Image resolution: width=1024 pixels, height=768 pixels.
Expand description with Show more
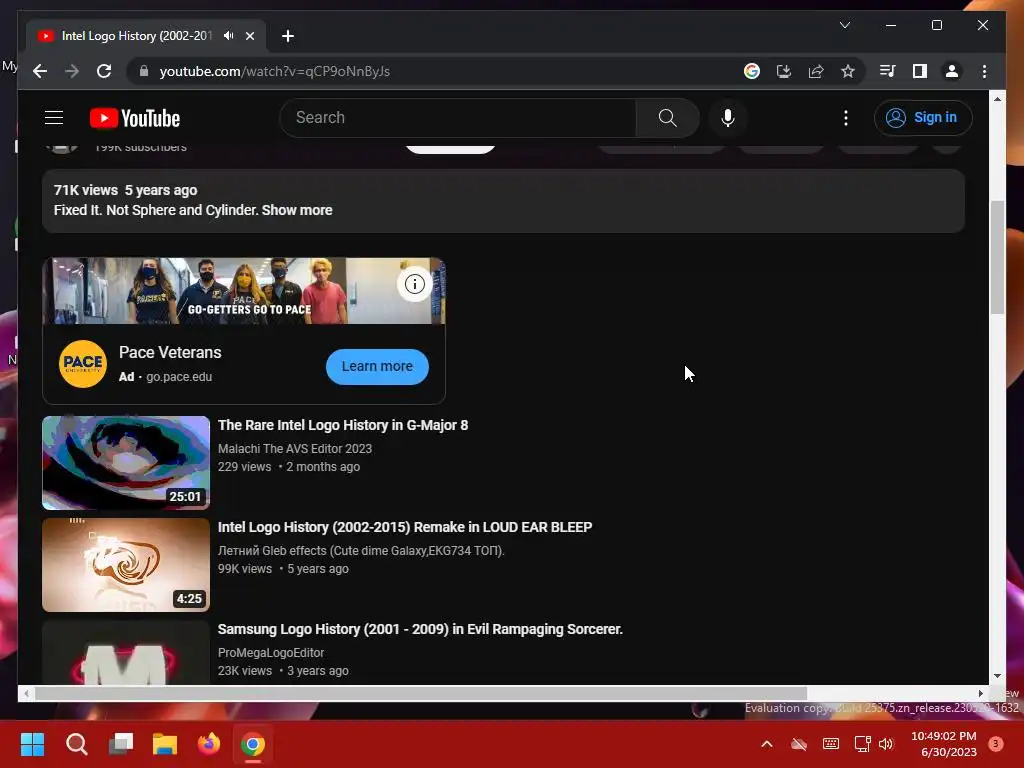tap(297, 210)
